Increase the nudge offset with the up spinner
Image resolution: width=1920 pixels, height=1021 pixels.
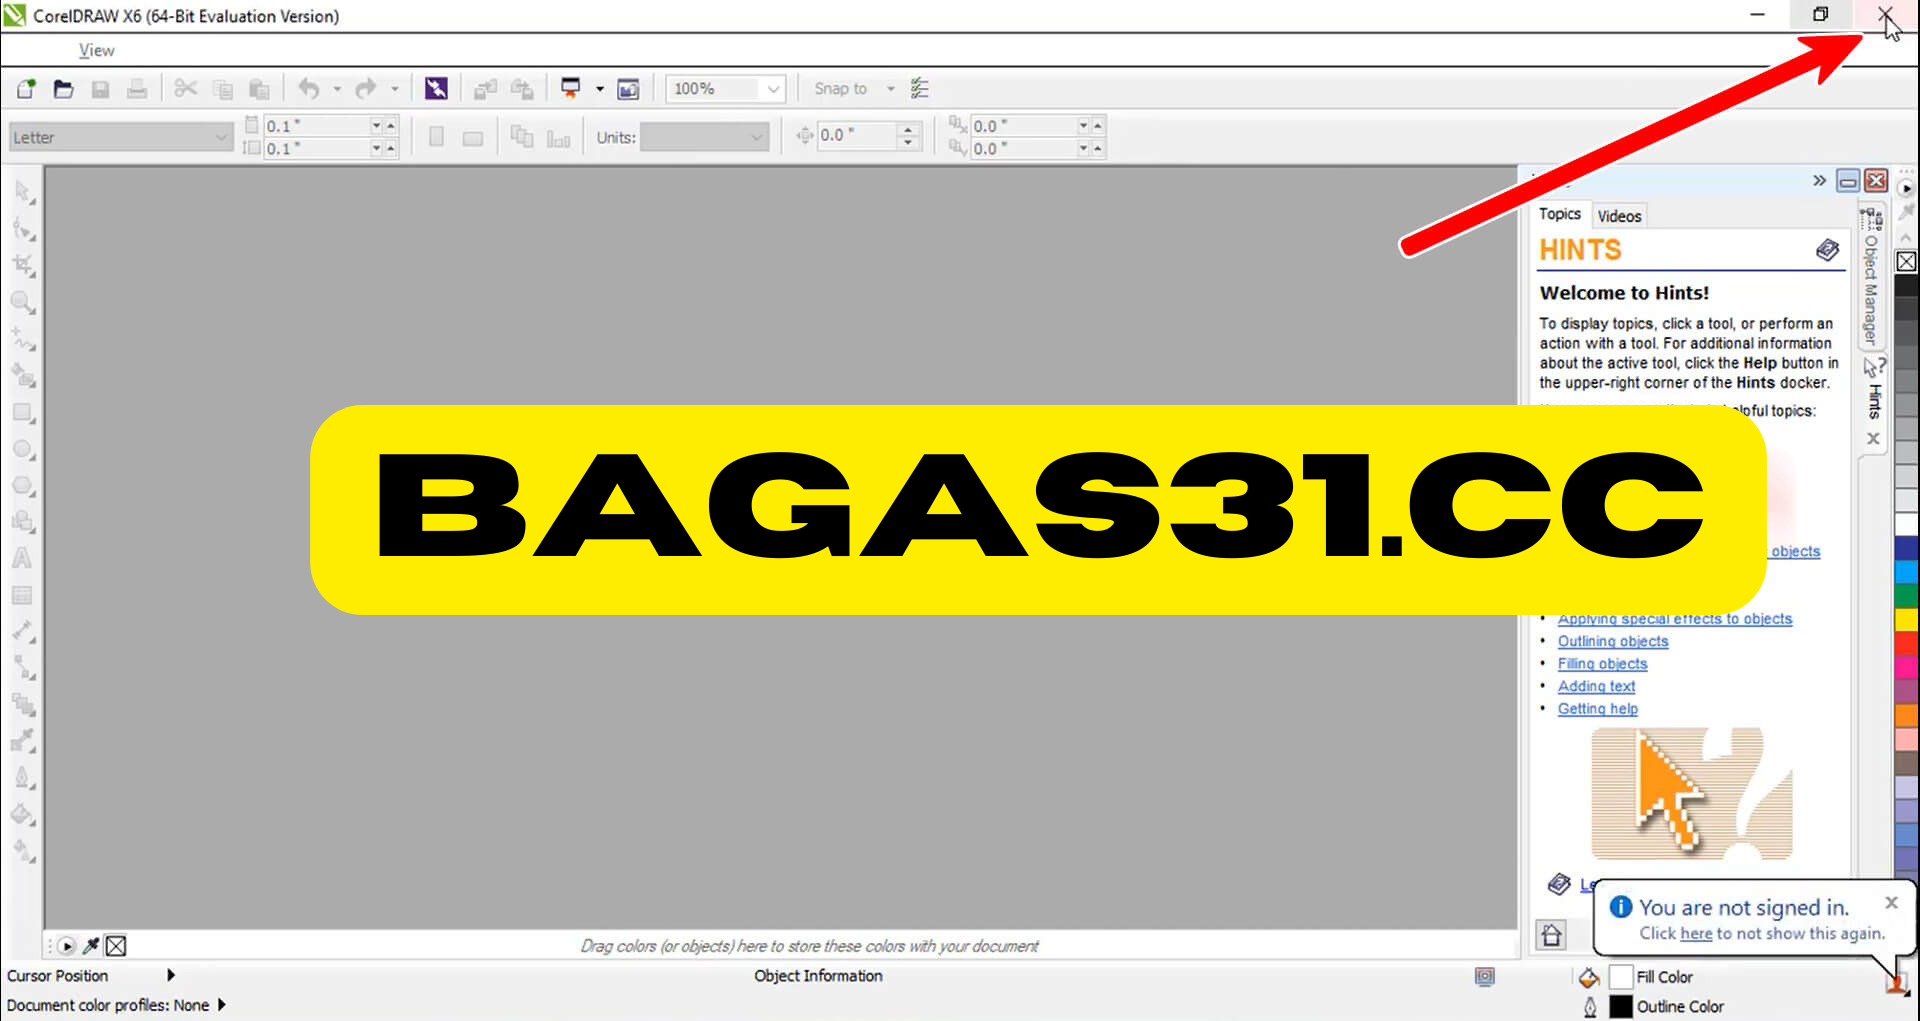point(908,129)
